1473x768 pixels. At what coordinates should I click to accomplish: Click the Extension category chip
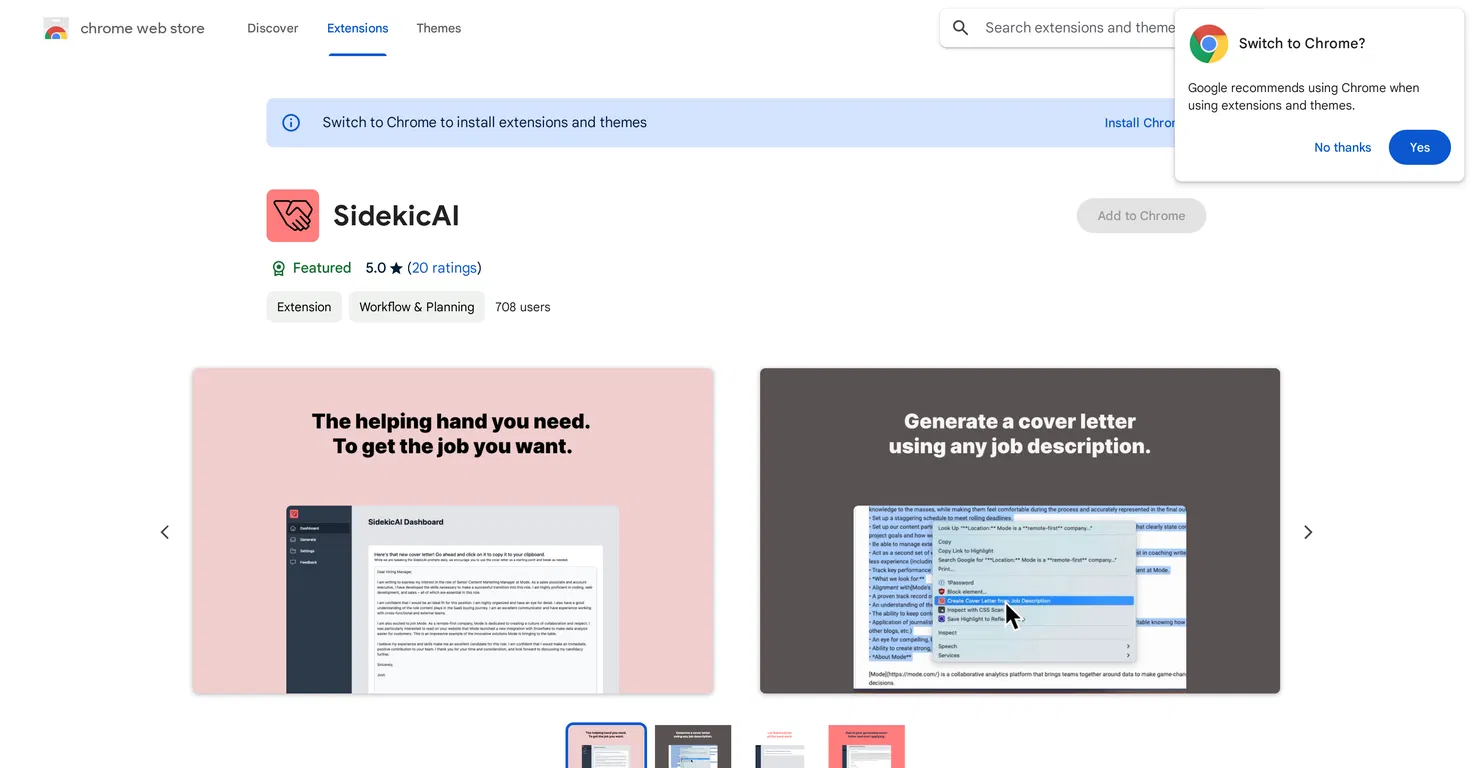tap(304, 307)
